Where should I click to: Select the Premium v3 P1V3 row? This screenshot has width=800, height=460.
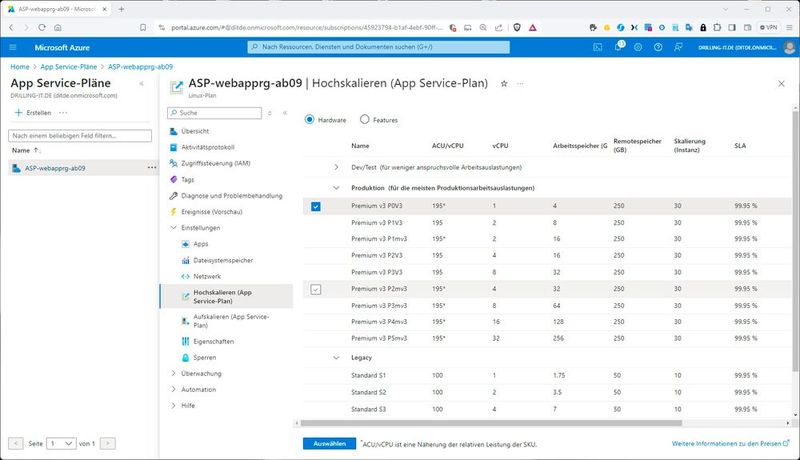[547, 223]
